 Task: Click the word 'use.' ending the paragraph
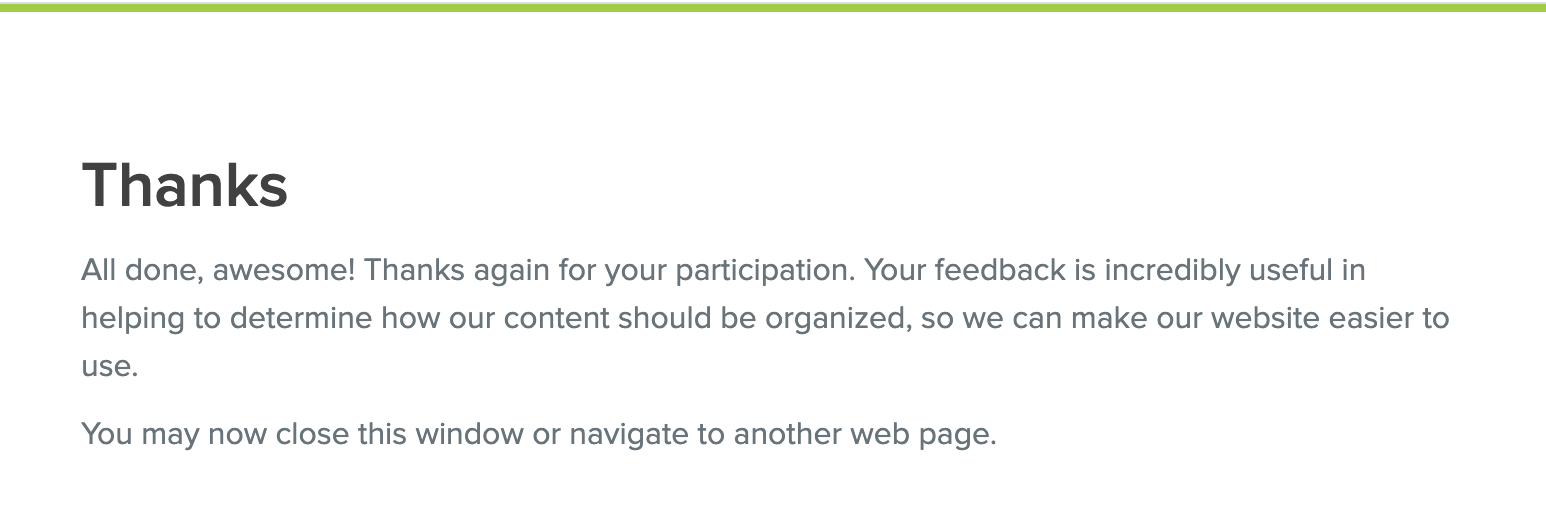(109, 367)
